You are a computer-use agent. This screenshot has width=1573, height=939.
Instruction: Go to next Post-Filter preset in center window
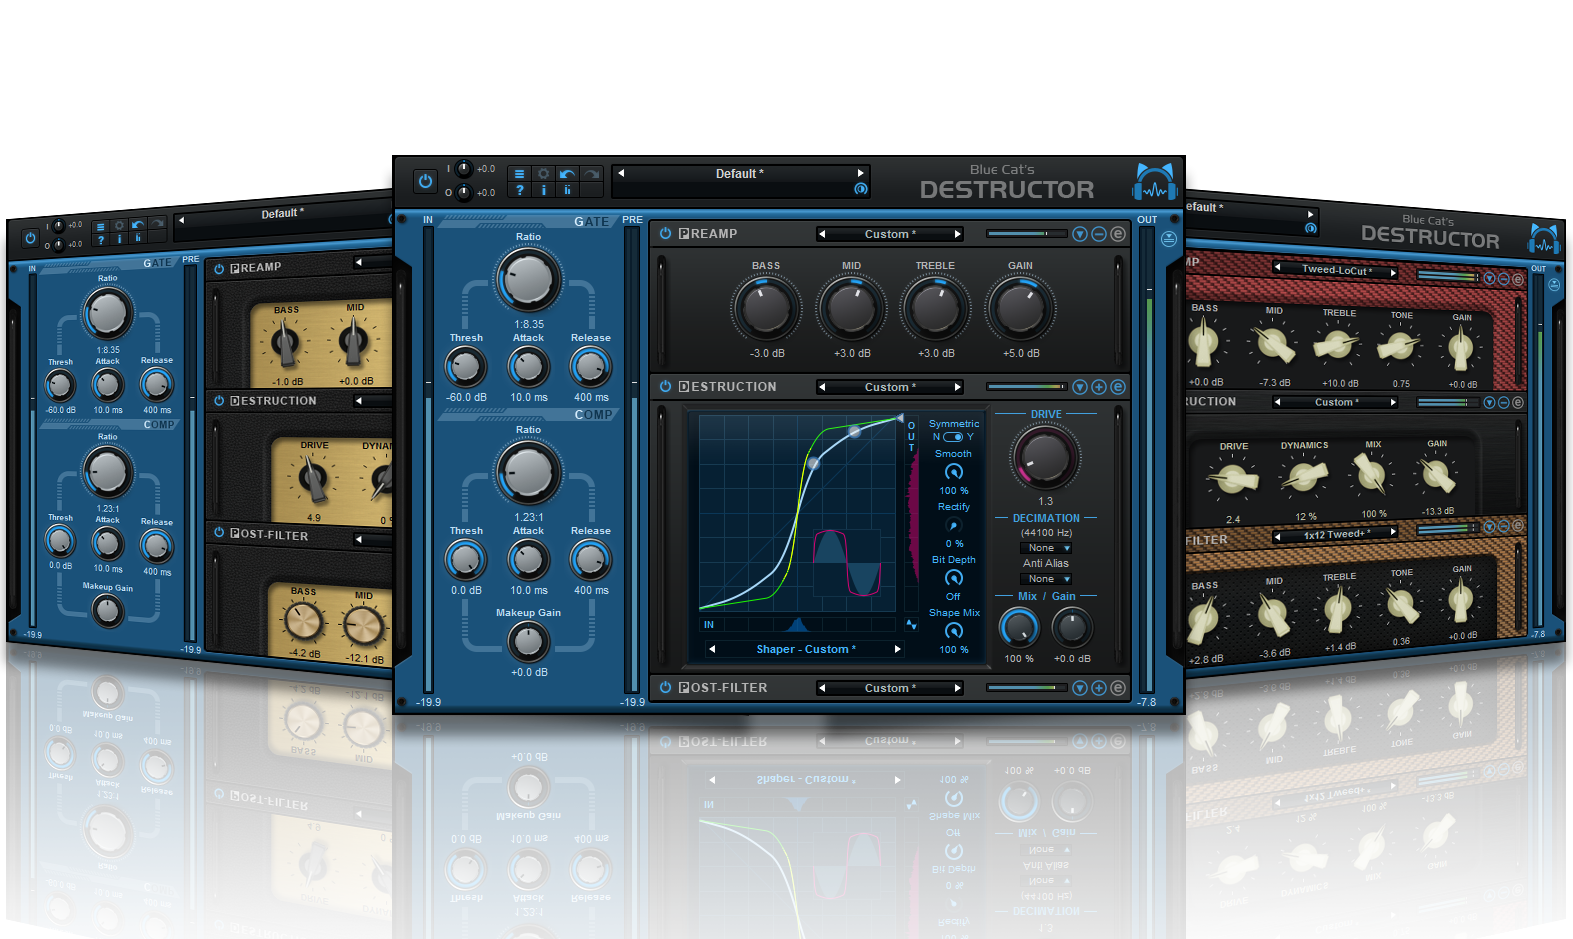coord(957,688)
